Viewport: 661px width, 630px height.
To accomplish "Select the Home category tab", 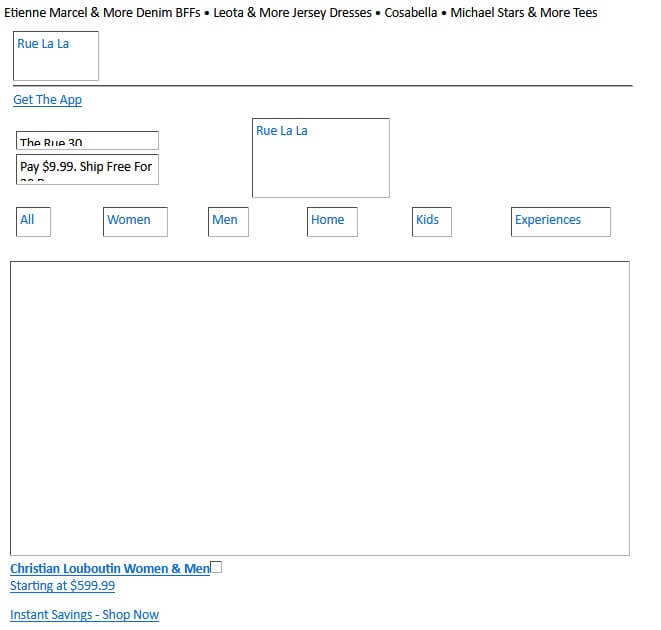I will point(332,221).
